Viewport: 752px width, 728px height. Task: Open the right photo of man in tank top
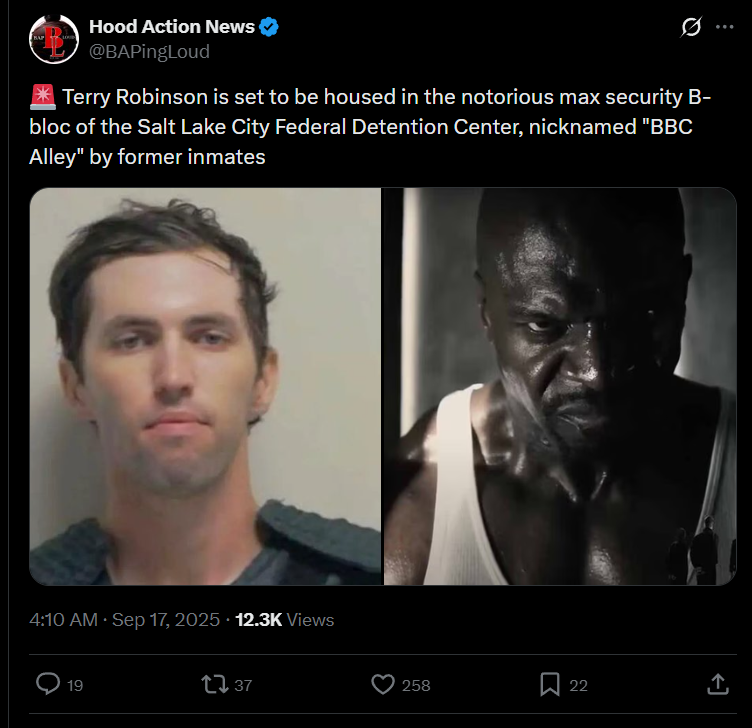(x=559, y=386)
